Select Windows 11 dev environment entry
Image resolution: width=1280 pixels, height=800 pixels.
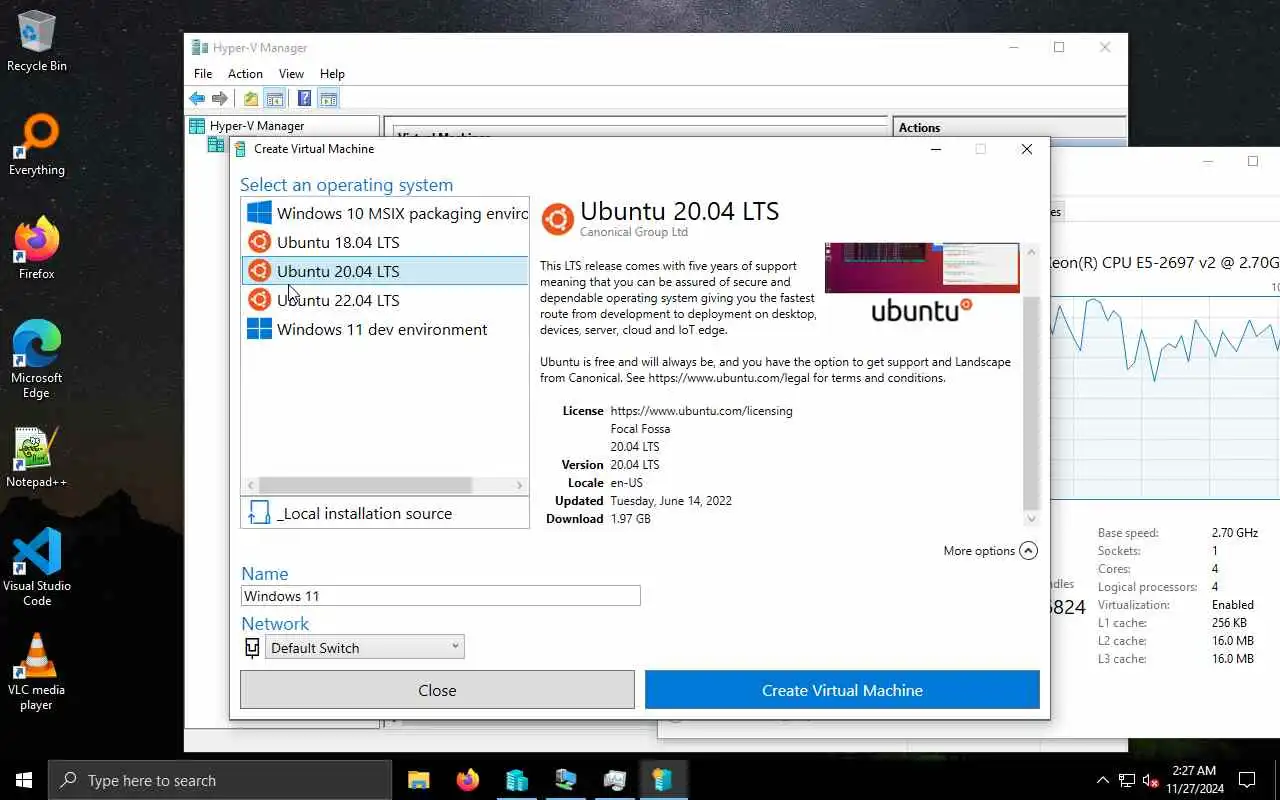385,329
